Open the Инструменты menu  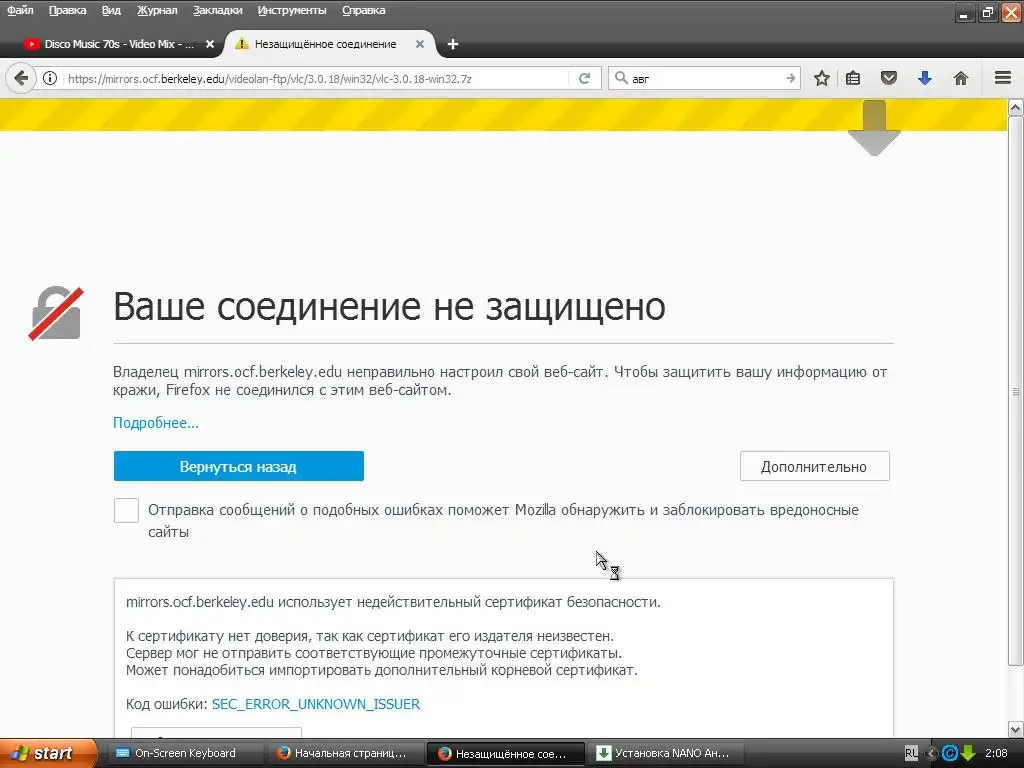292,10
